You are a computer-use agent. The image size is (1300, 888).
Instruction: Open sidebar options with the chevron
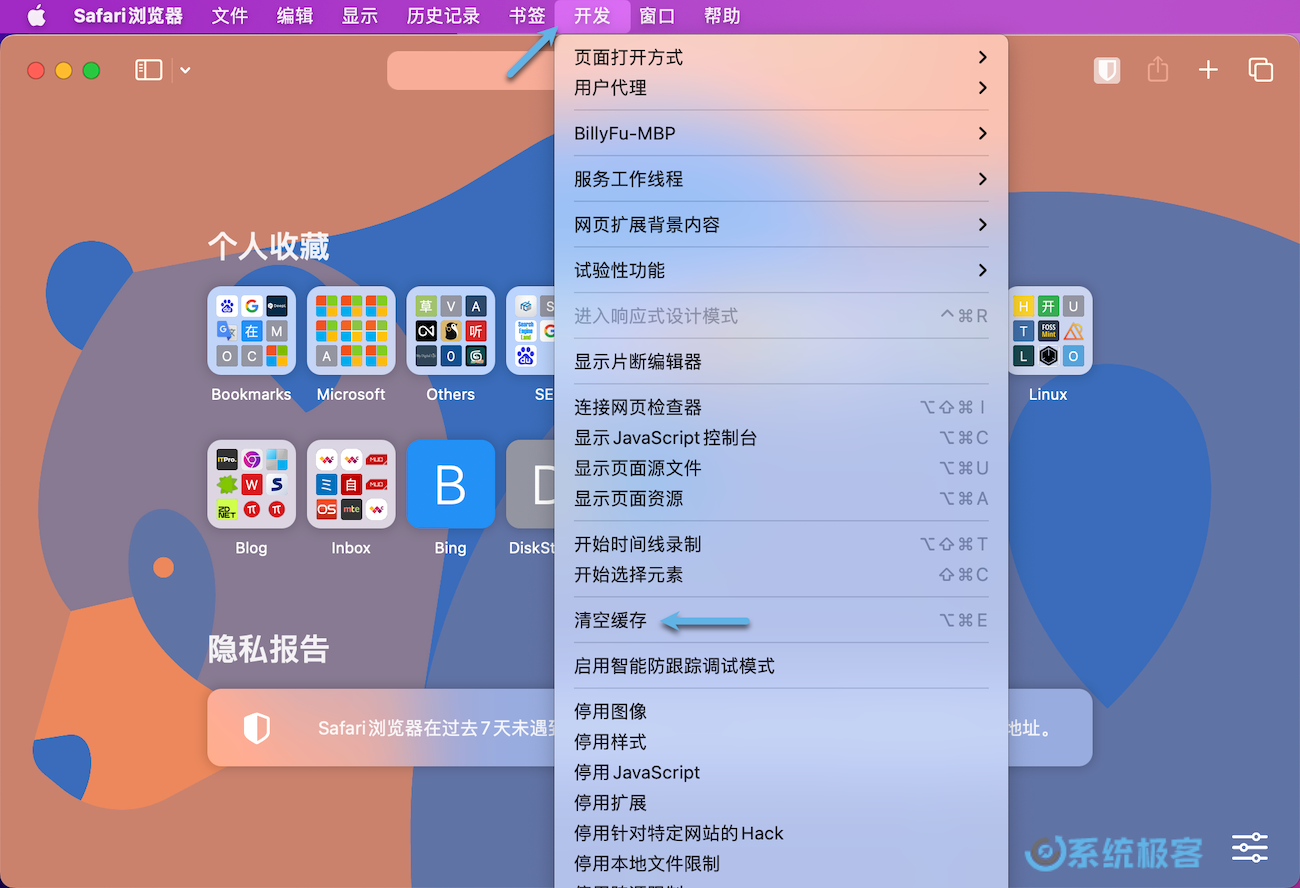(x=184, y=70)
